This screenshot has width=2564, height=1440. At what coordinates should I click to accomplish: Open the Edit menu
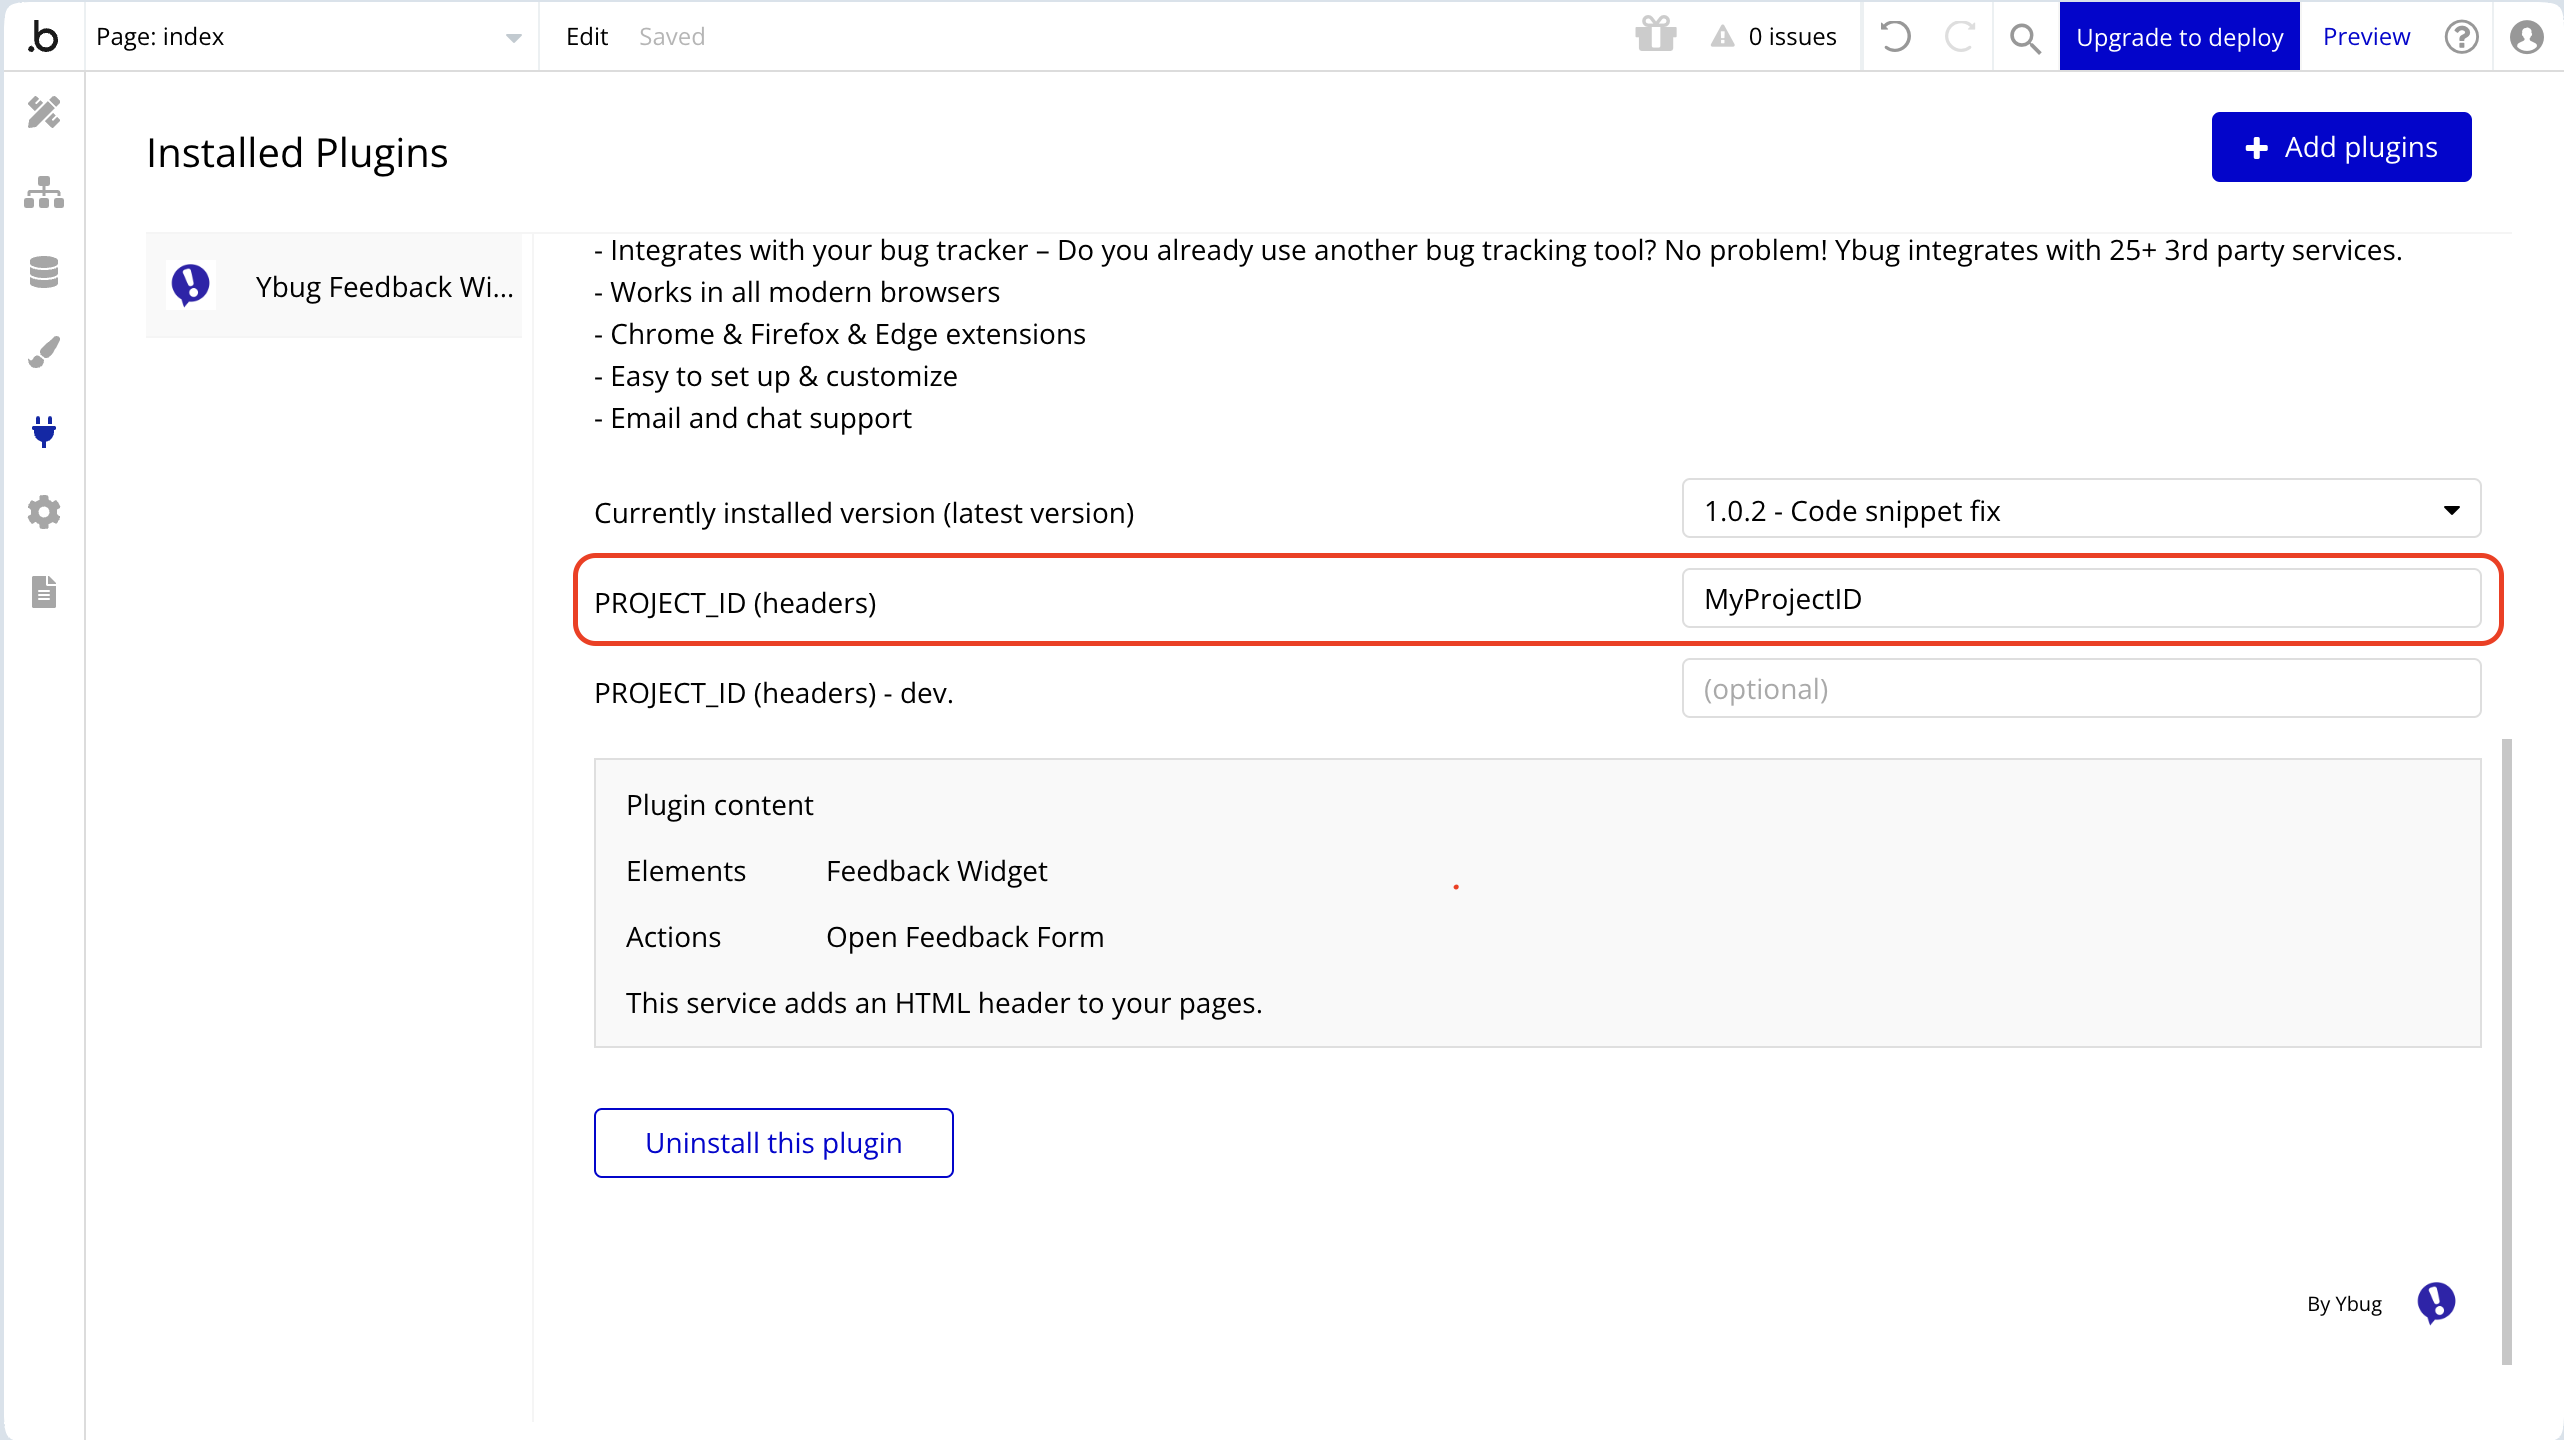(x=587, y=37)
